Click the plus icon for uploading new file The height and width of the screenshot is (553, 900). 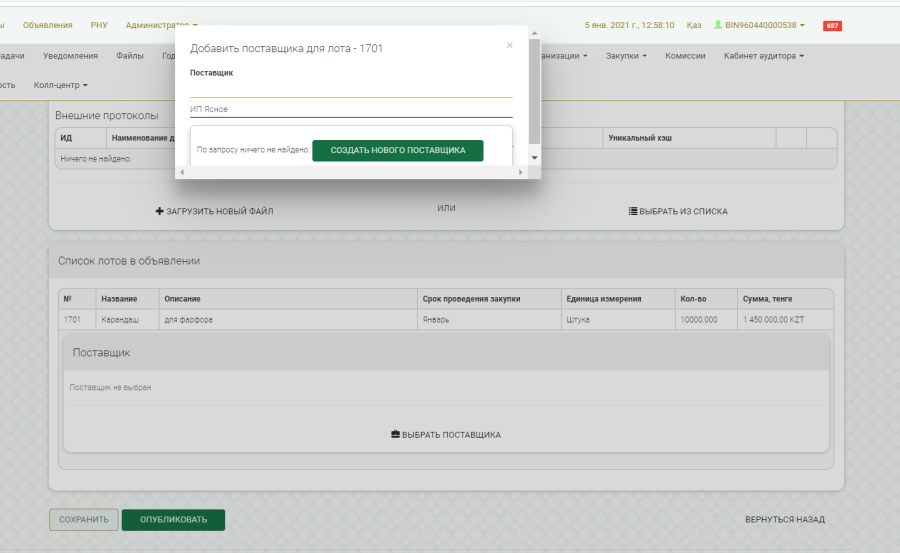[159, 212]
